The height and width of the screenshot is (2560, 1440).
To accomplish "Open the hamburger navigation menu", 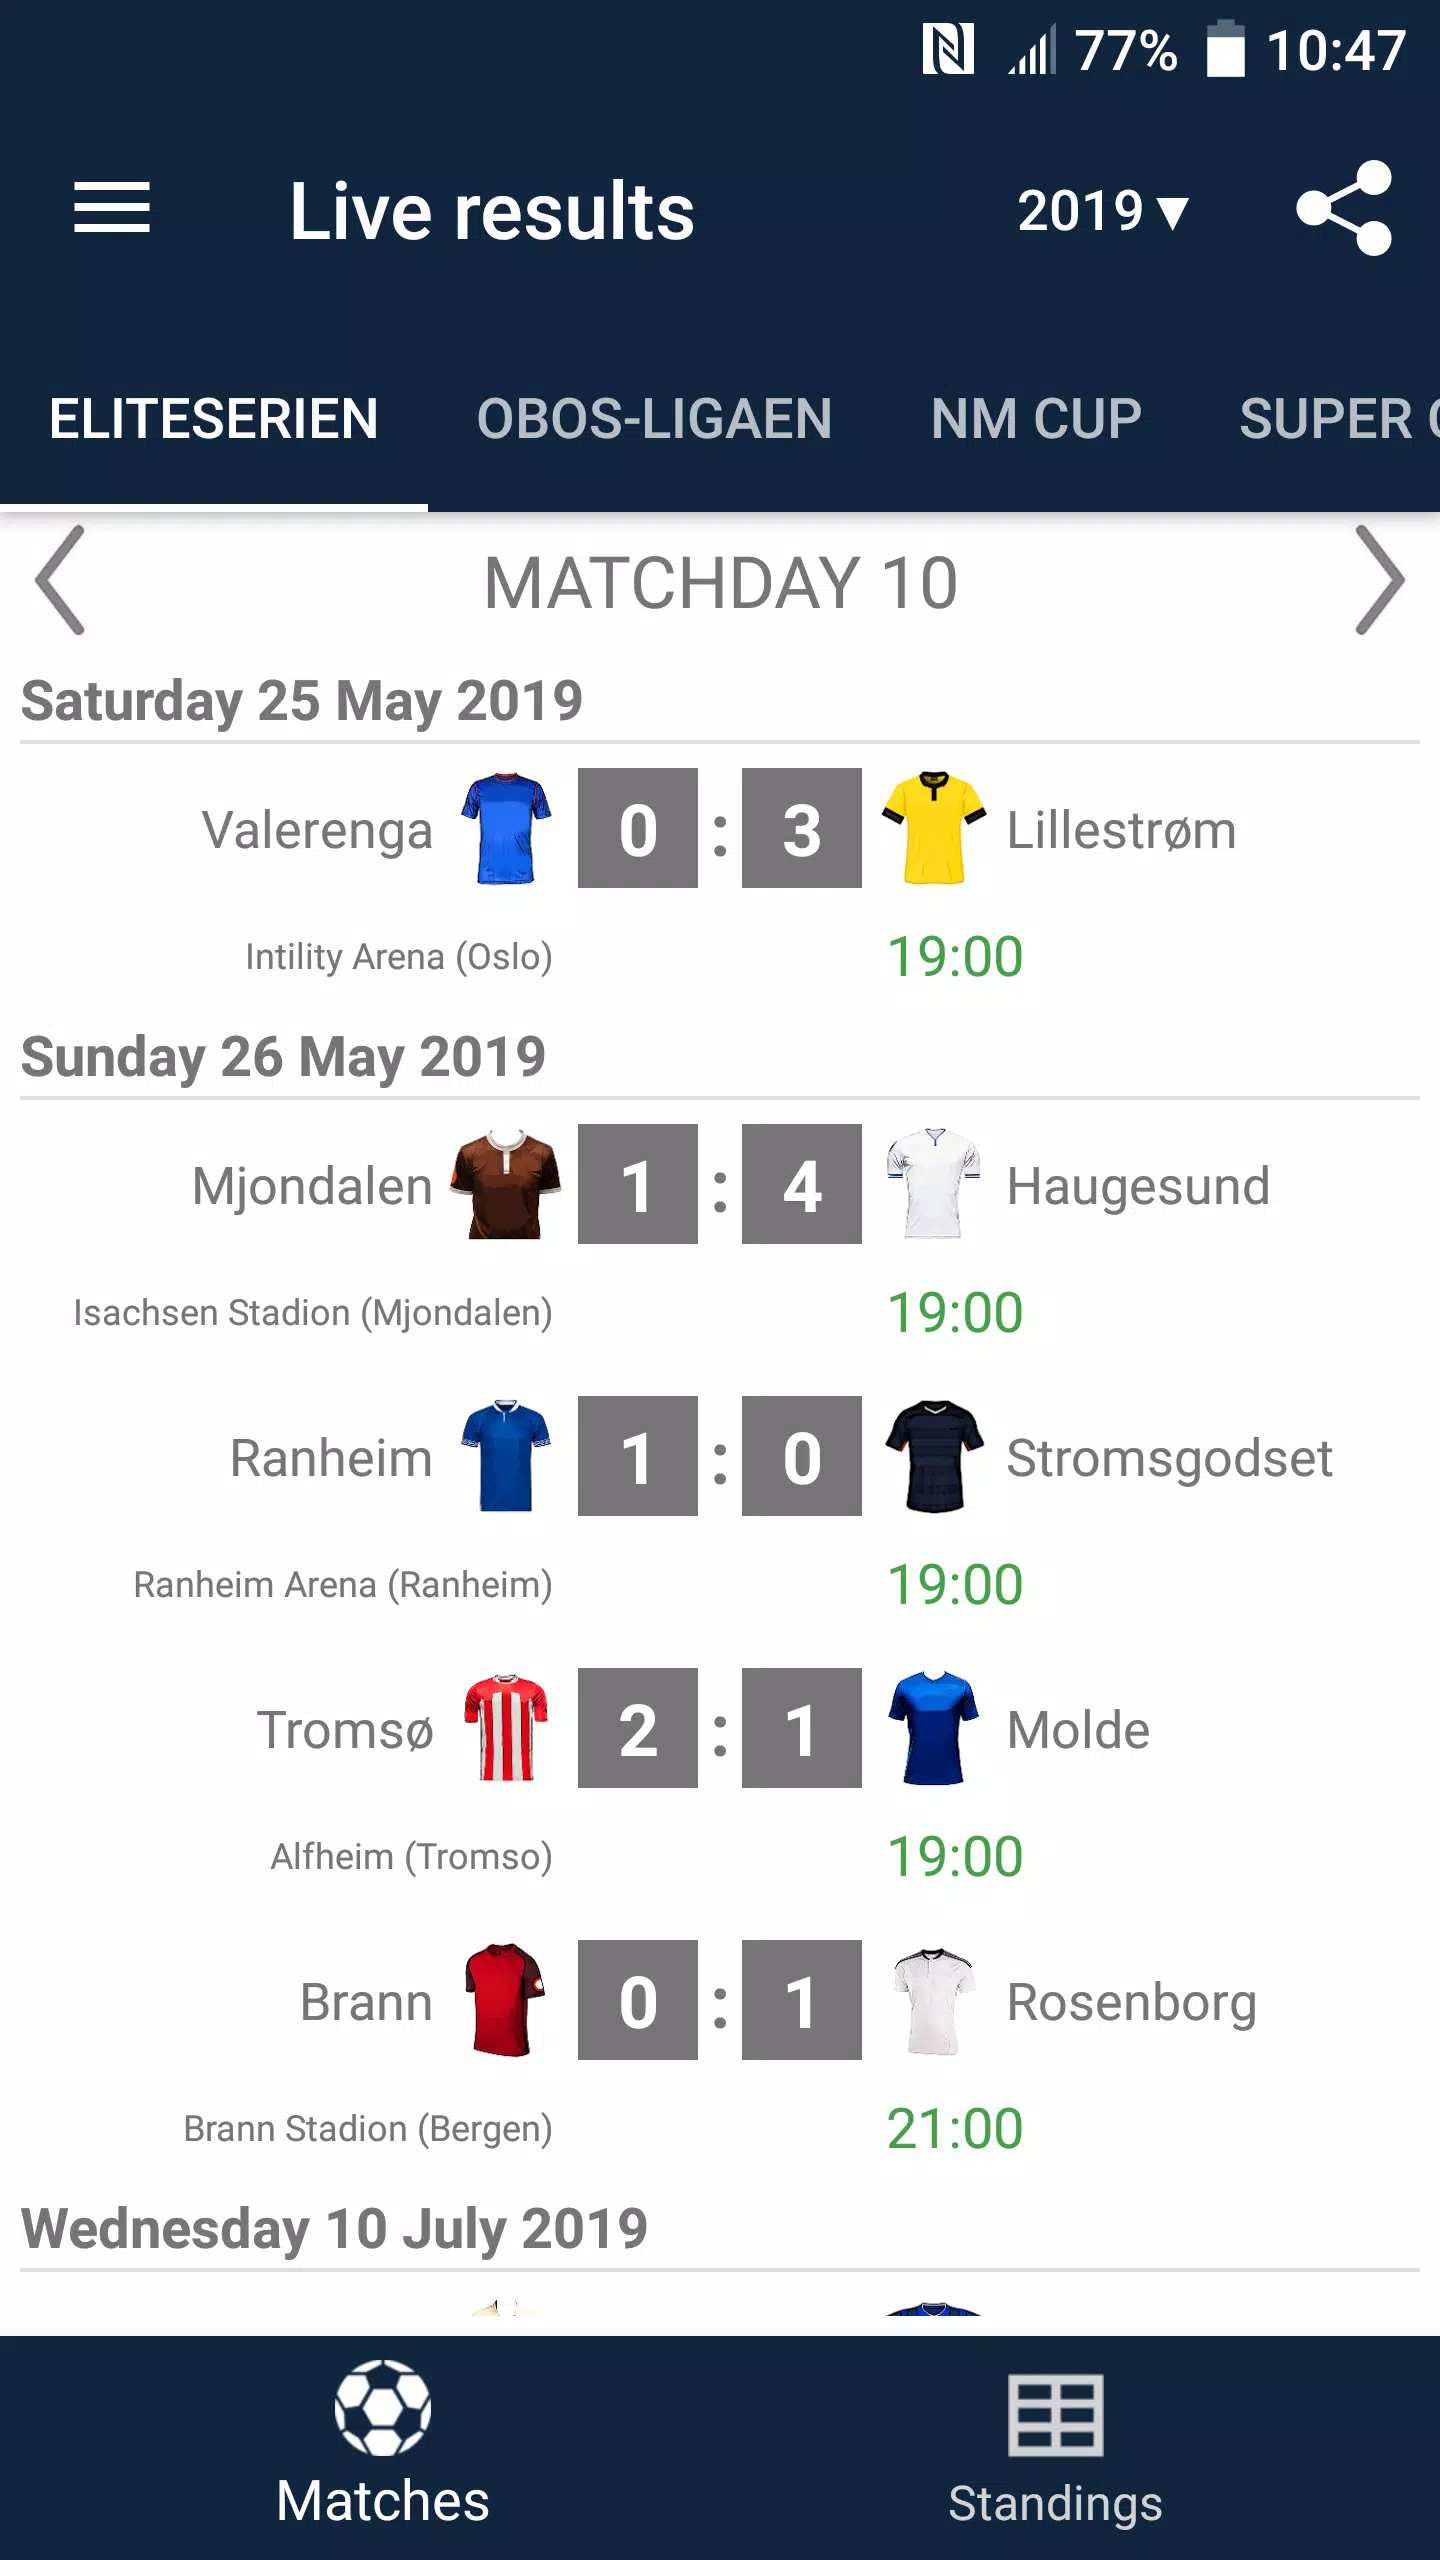I will point(112,208).
